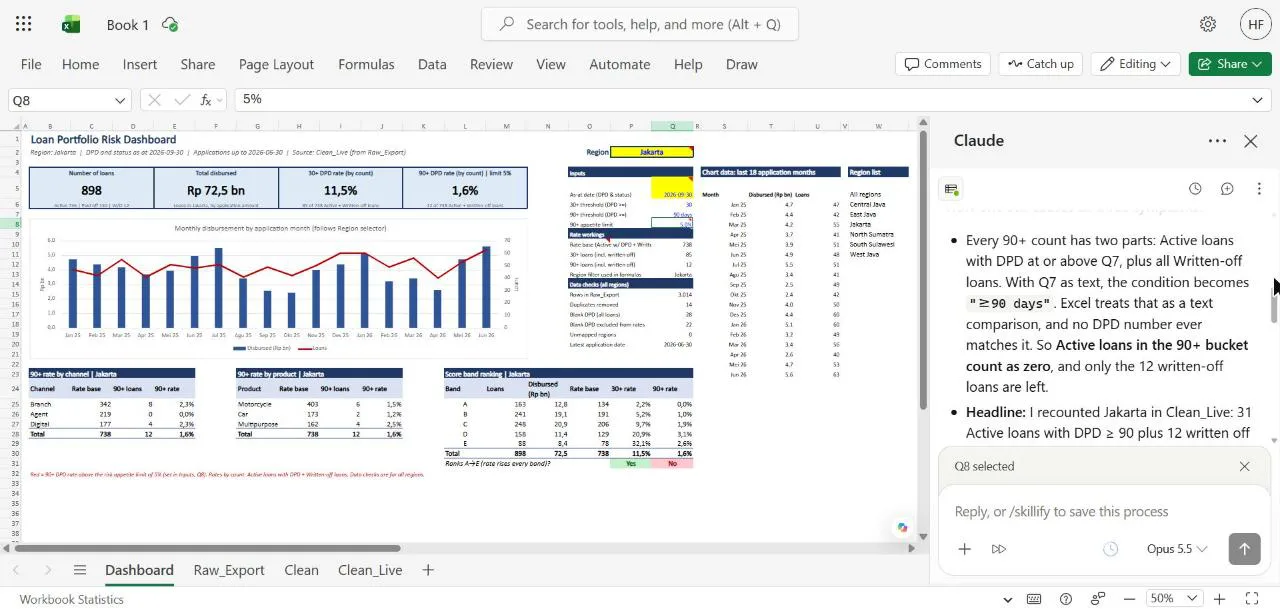Image resolution: width=1280 pixels, height=609 pixels.
Task: Open Claude panel more options (three dots)
Action: click(1217, 141)
